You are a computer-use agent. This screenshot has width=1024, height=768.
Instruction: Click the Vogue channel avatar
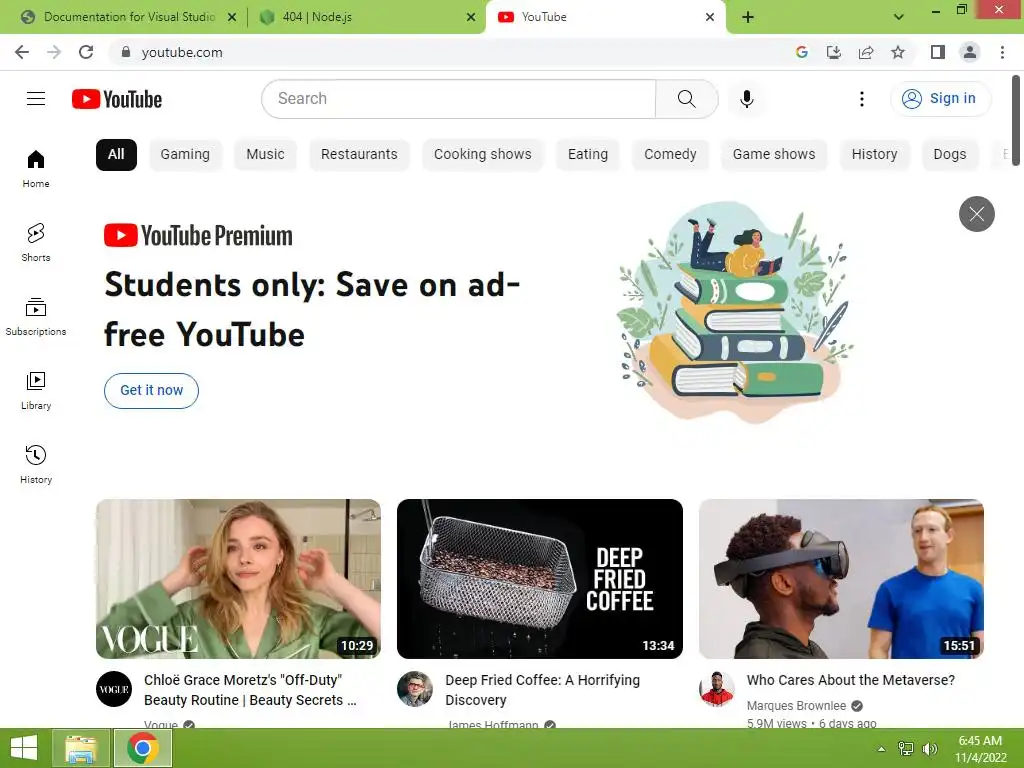click(x=114, y=689)
